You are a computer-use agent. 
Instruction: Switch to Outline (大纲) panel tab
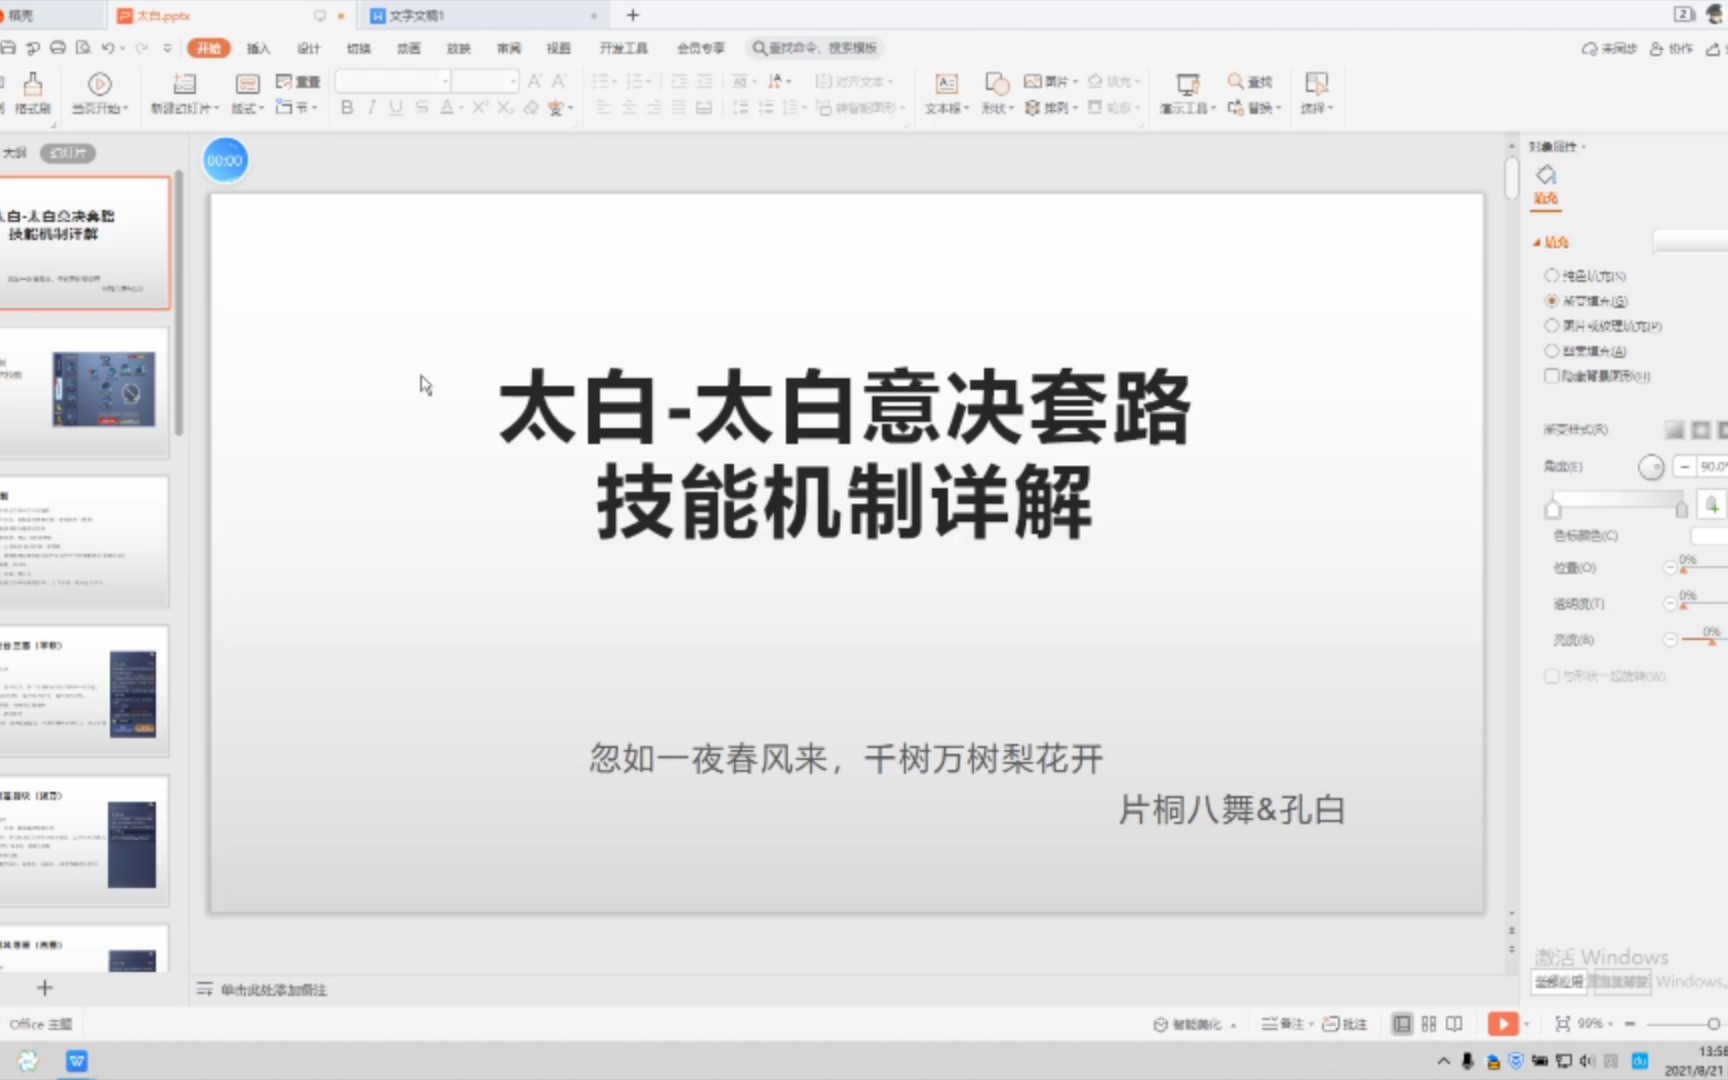tap(15, 153)
